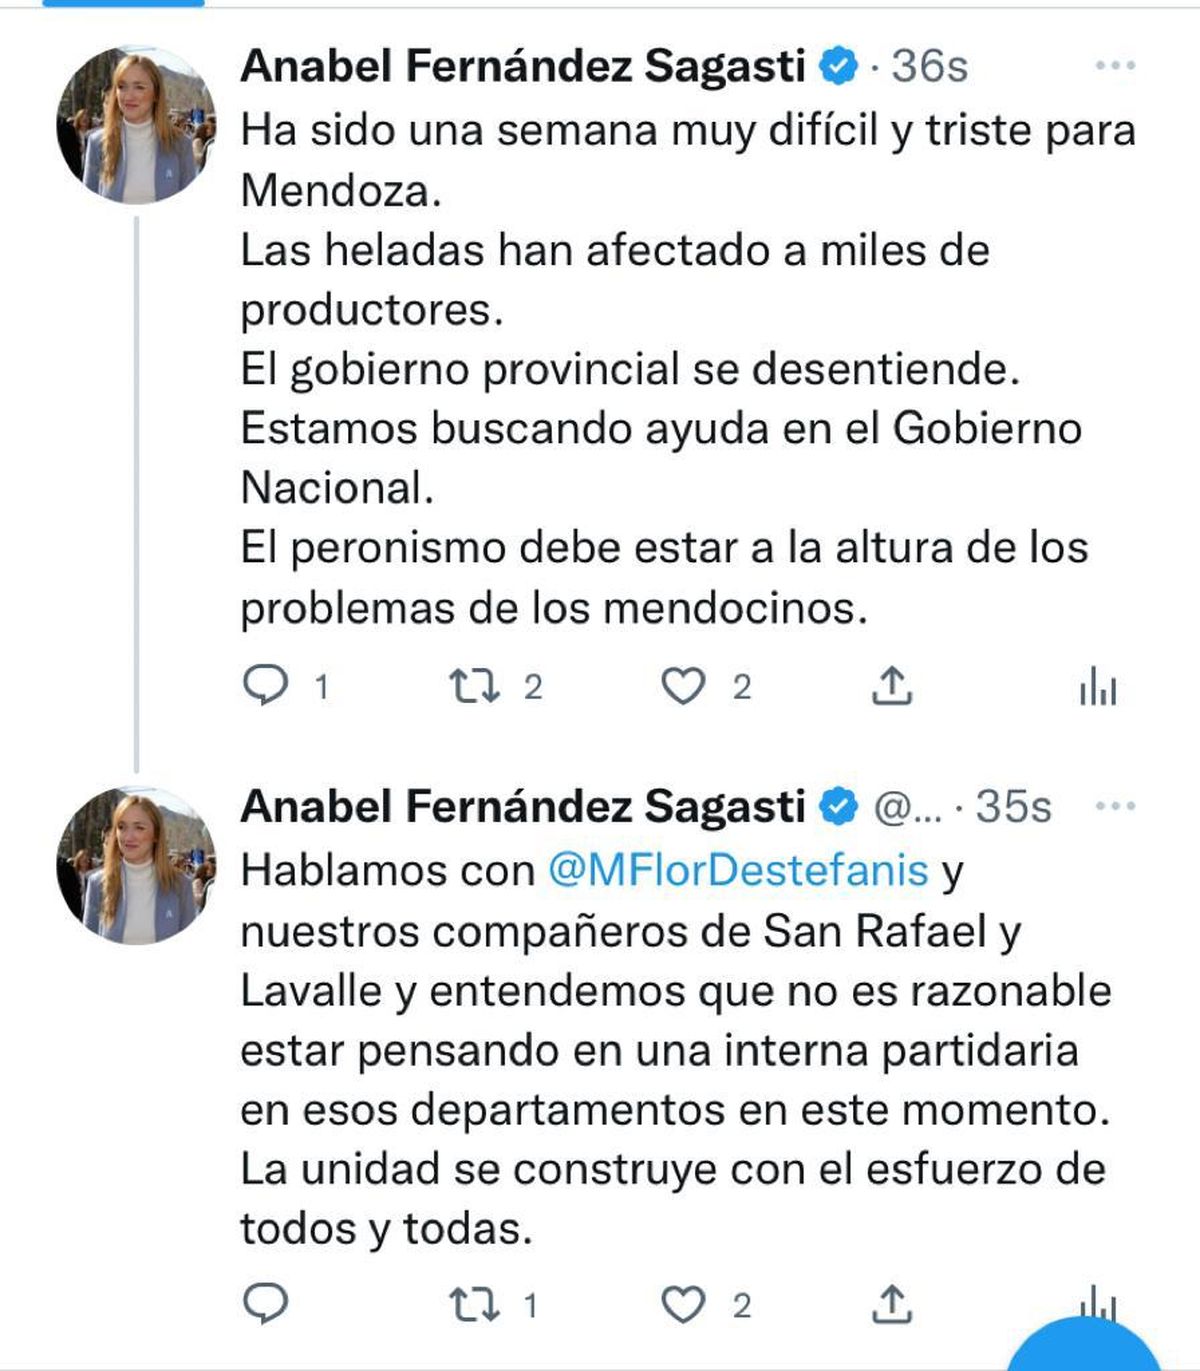Toggle the like on the Mendoza tweet
1200x1371 pixels.
pyautogui.click(x=684, y=682)
